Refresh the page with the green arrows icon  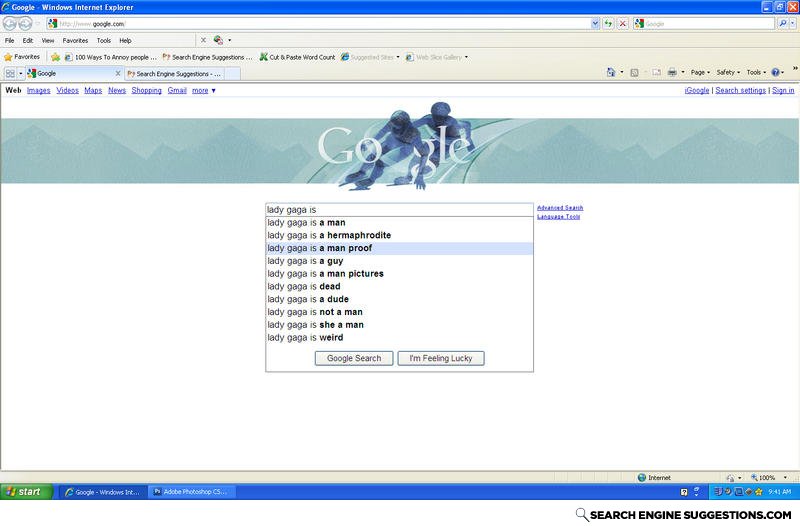coord(608,23)
